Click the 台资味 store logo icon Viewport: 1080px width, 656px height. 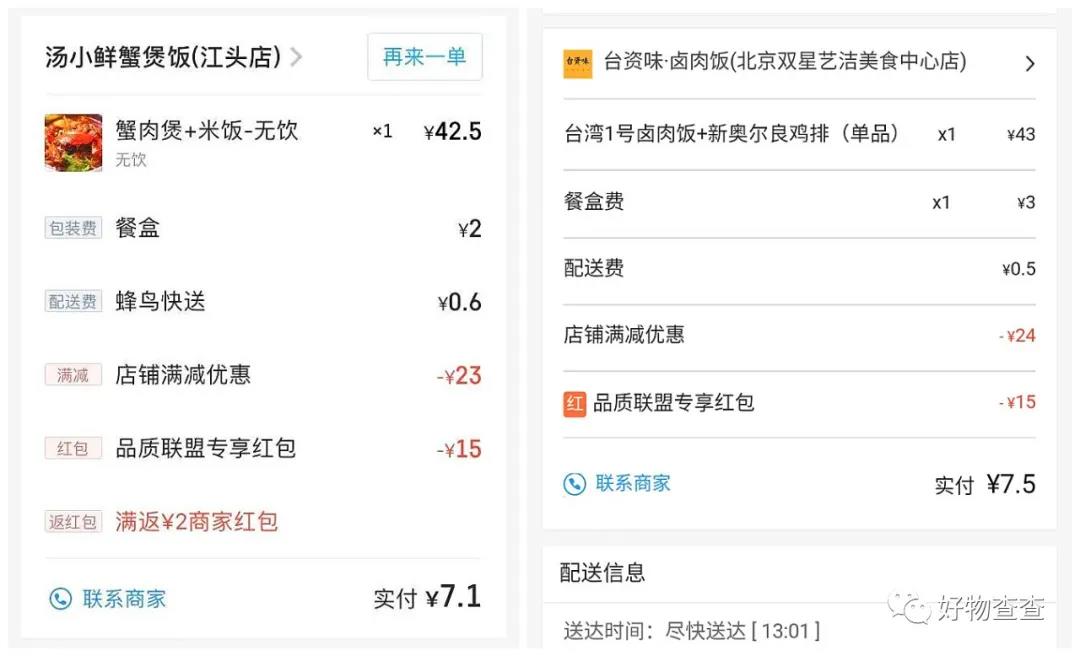(x=578, y=63)
